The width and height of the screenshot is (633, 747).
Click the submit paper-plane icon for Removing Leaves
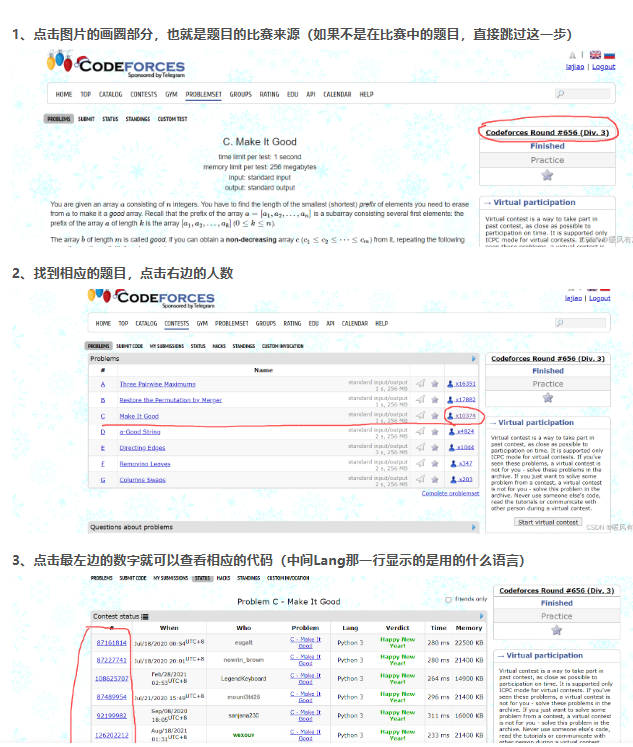(x=421, y=463)
